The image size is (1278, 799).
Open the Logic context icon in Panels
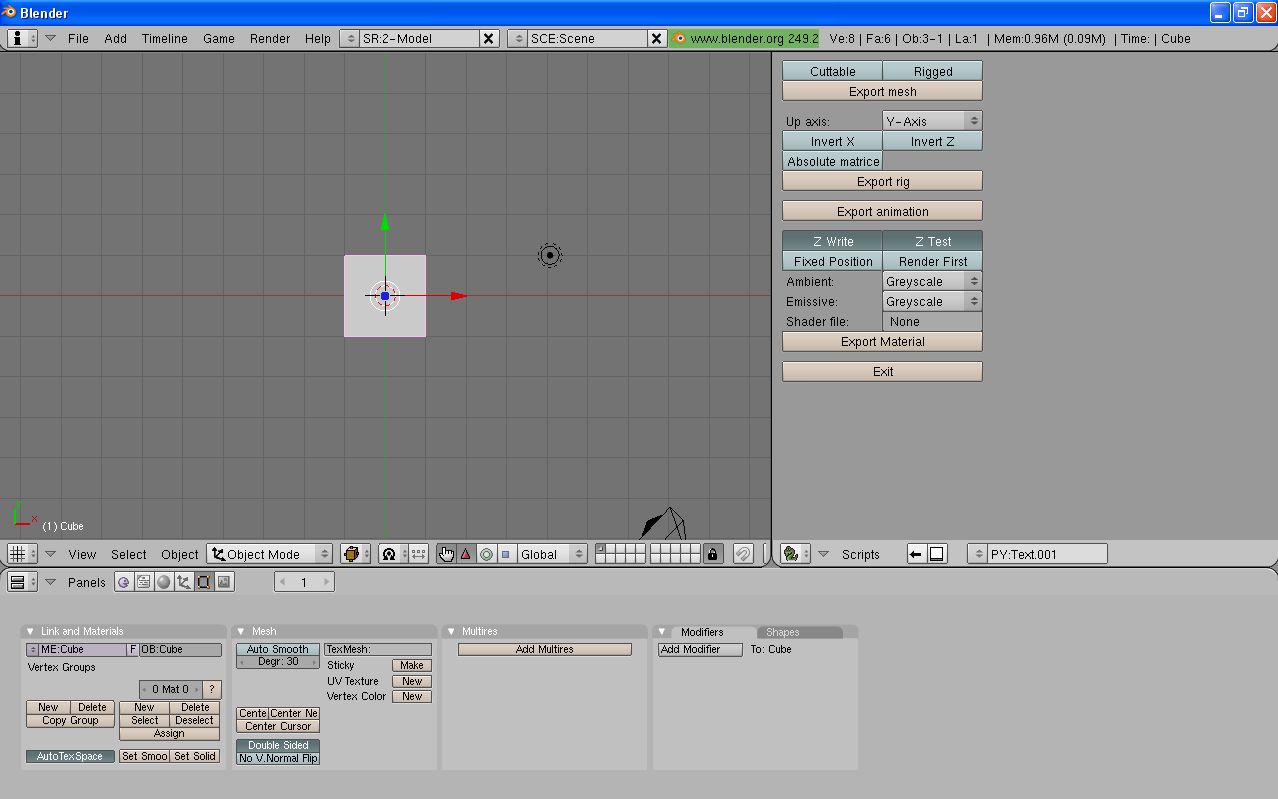coord(124,582)
